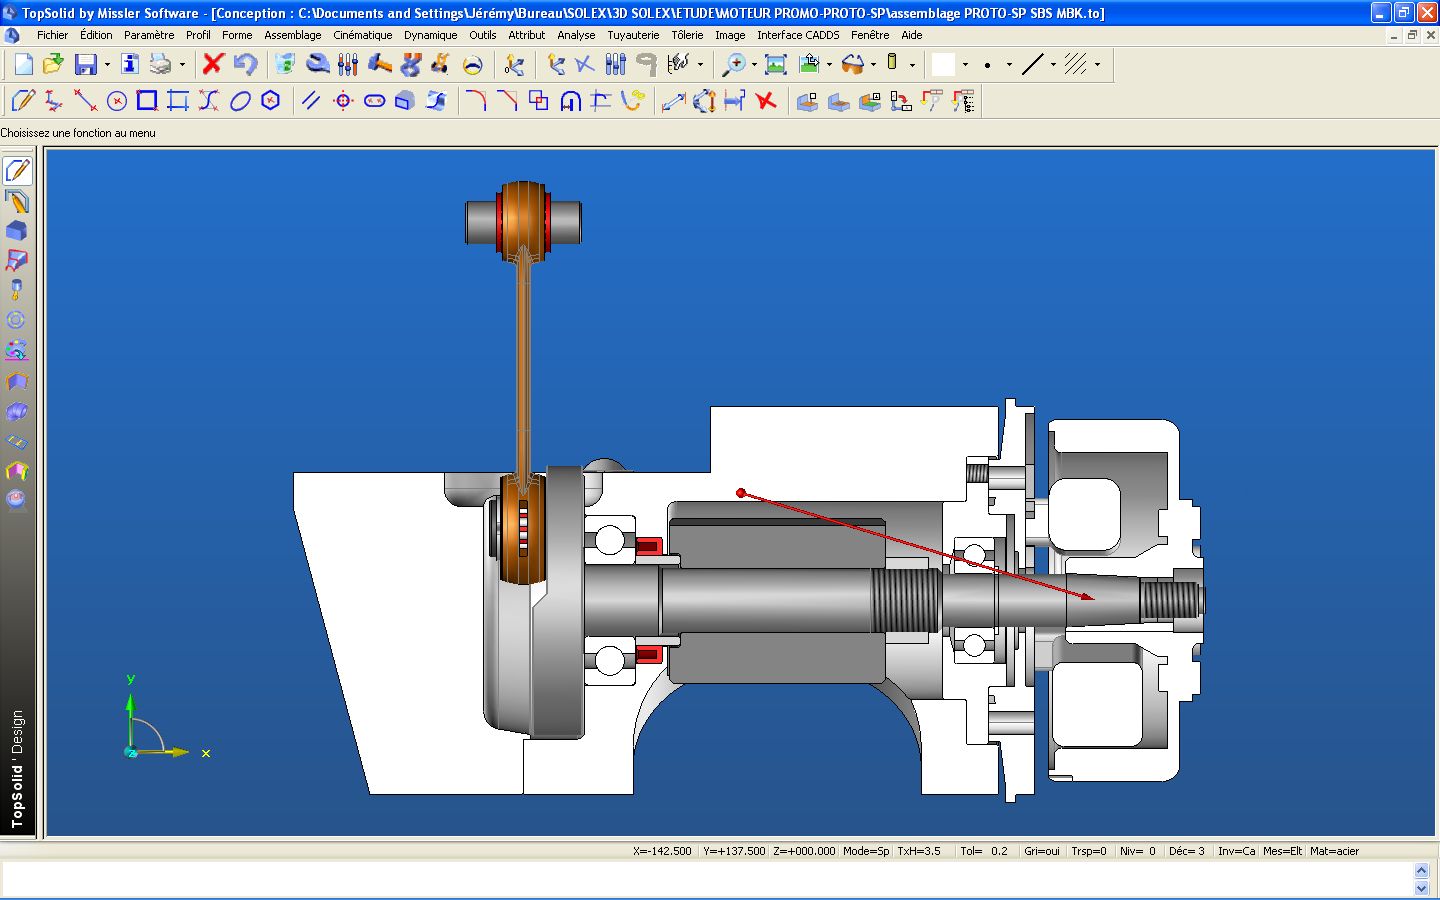Click the red X delete icon
1440x900 pixels.
click(x=212, y=64)
